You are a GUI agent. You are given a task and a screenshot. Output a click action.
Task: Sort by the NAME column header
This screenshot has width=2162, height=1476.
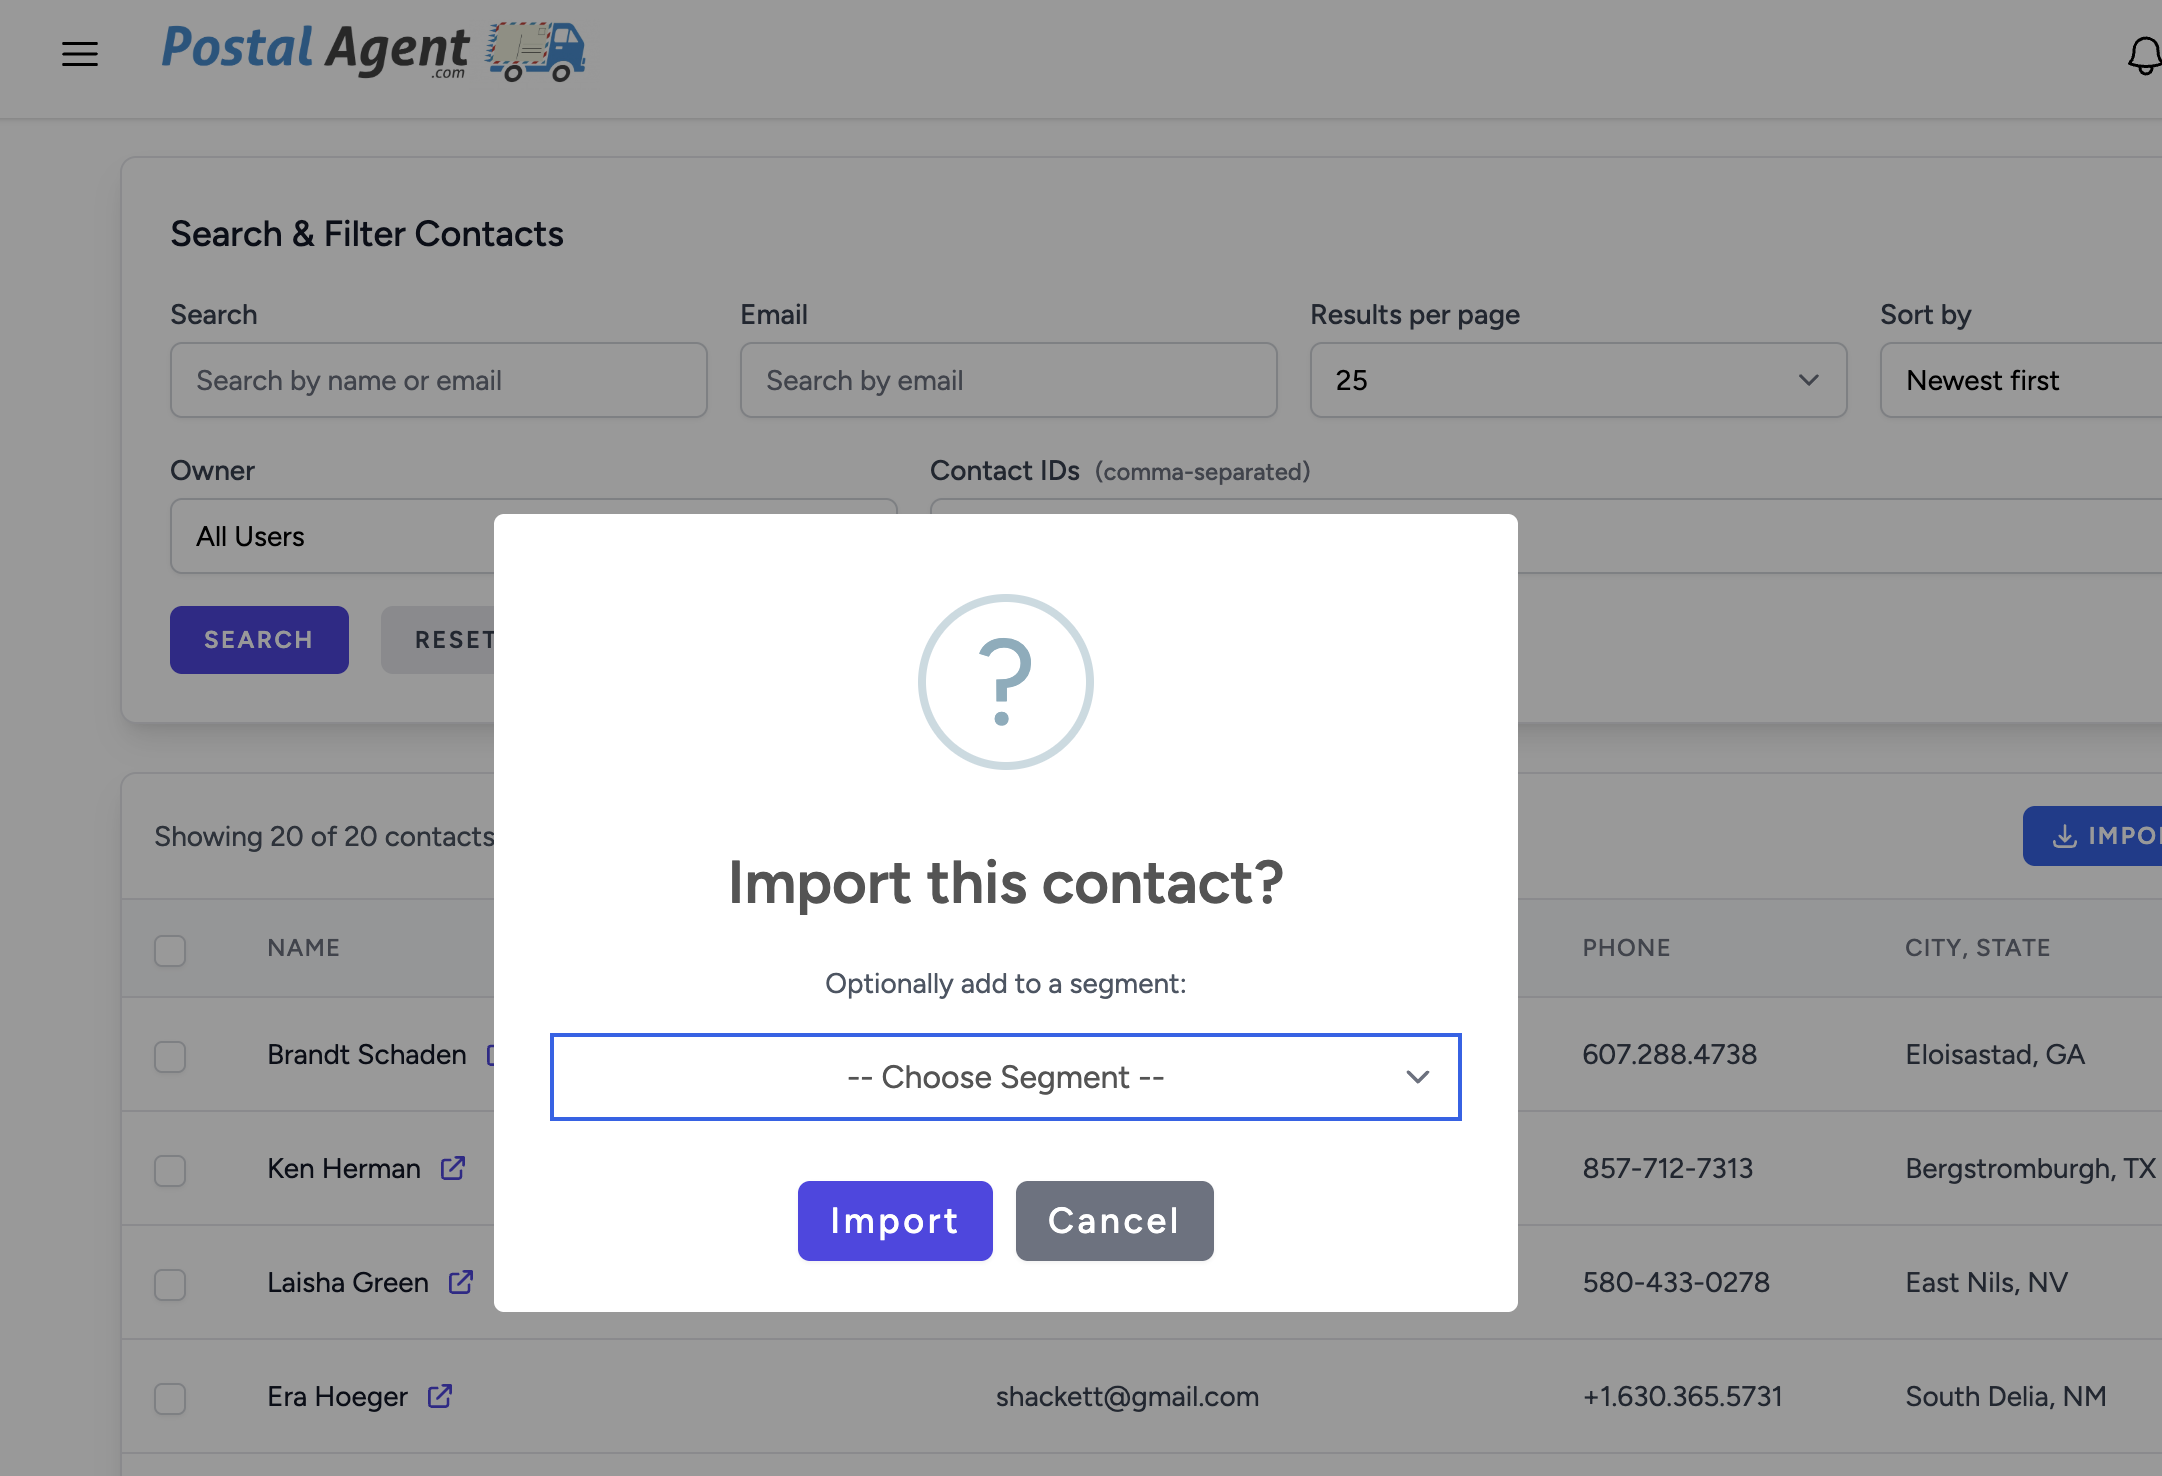click(303, 948)
